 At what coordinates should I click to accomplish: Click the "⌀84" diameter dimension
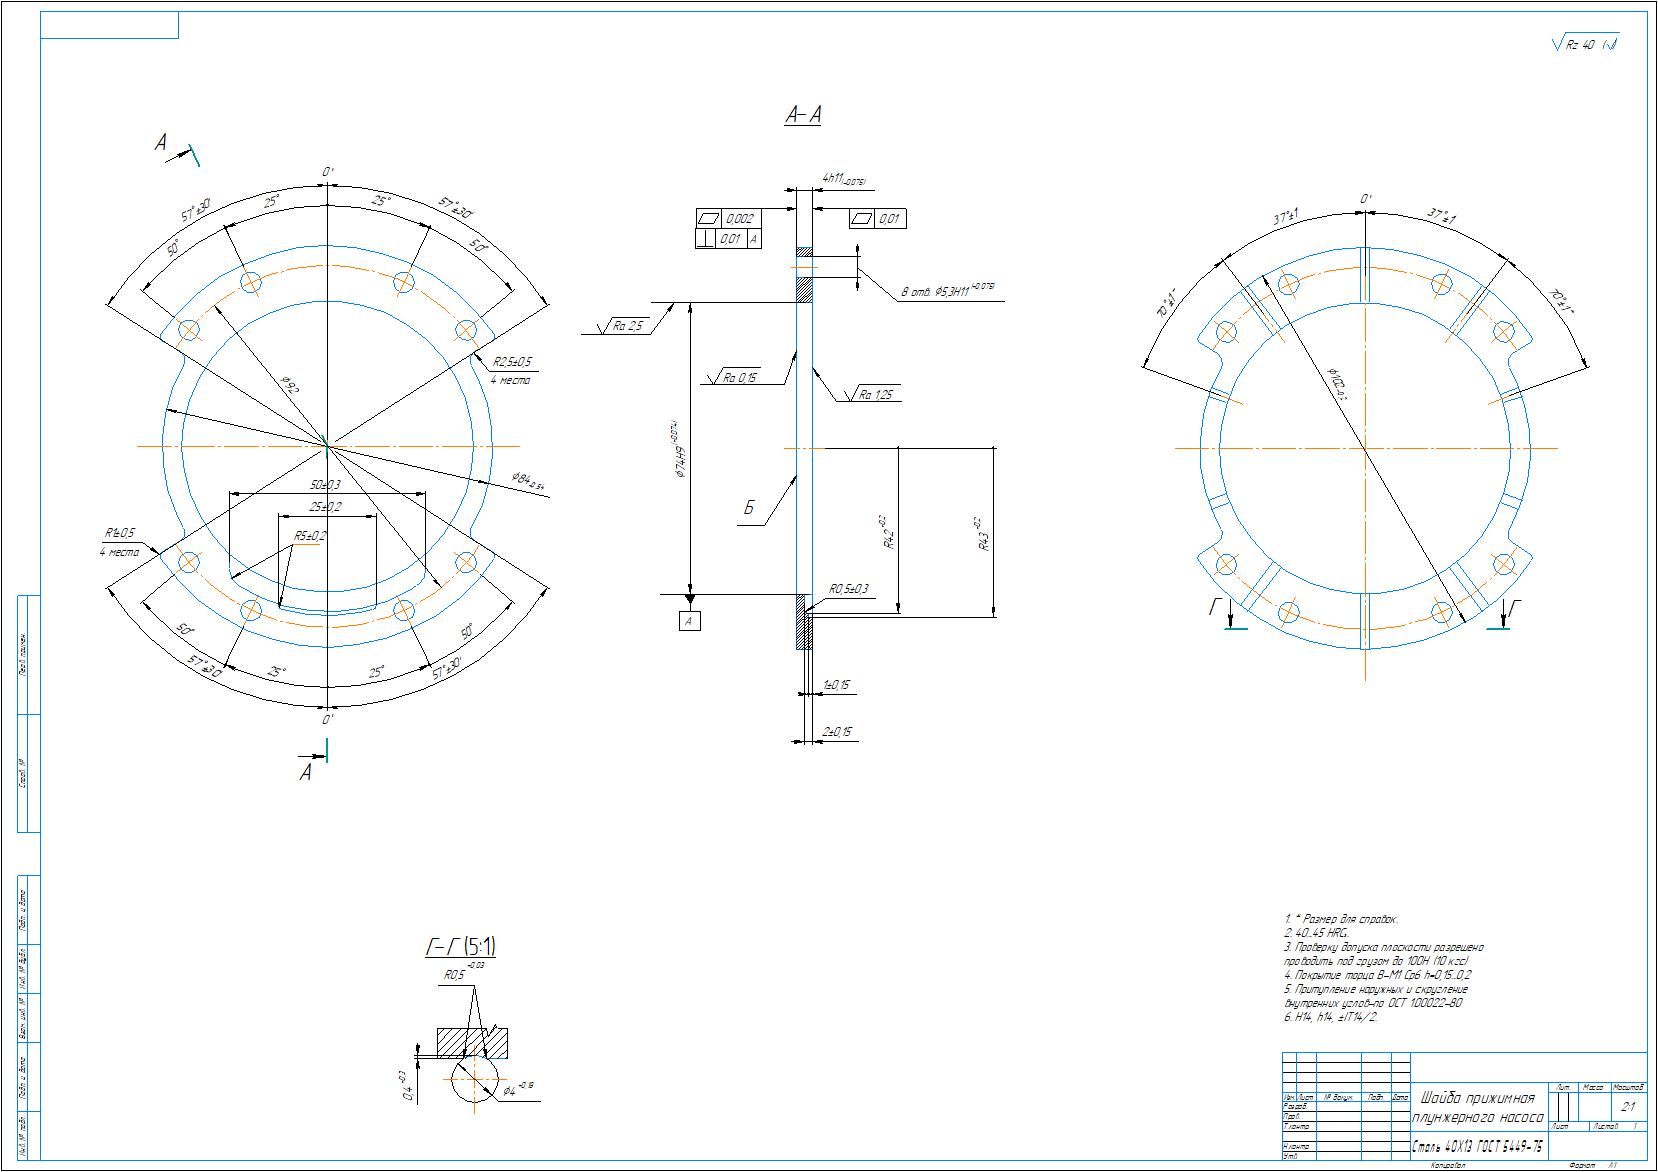click(526, 481)
